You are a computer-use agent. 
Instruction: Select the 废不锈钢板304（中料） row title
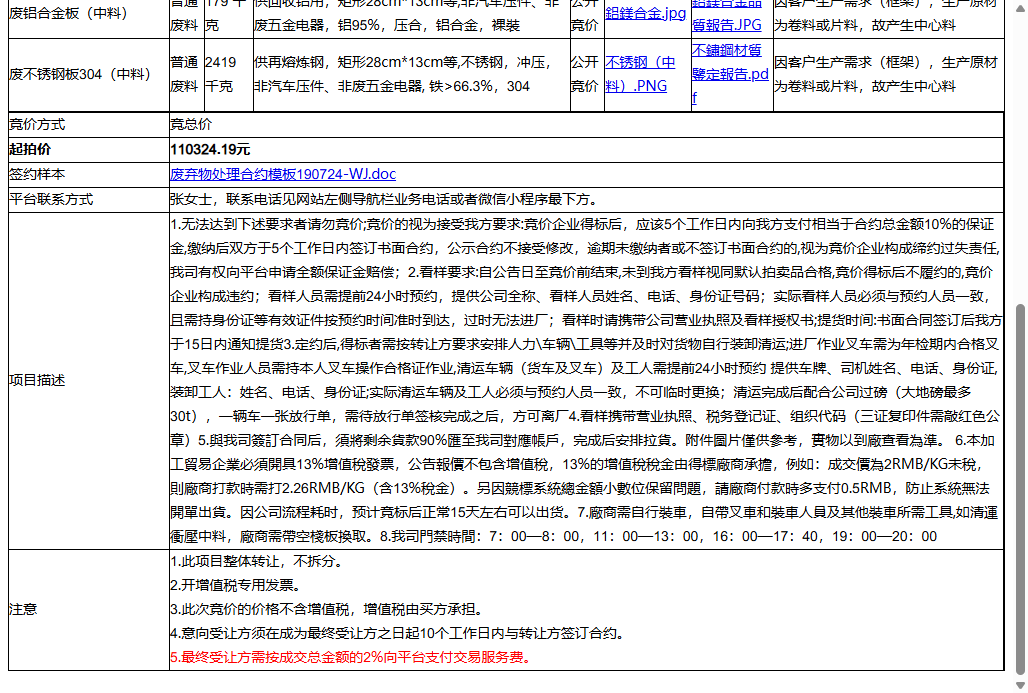pyautogui.click(x=80, y=70)
